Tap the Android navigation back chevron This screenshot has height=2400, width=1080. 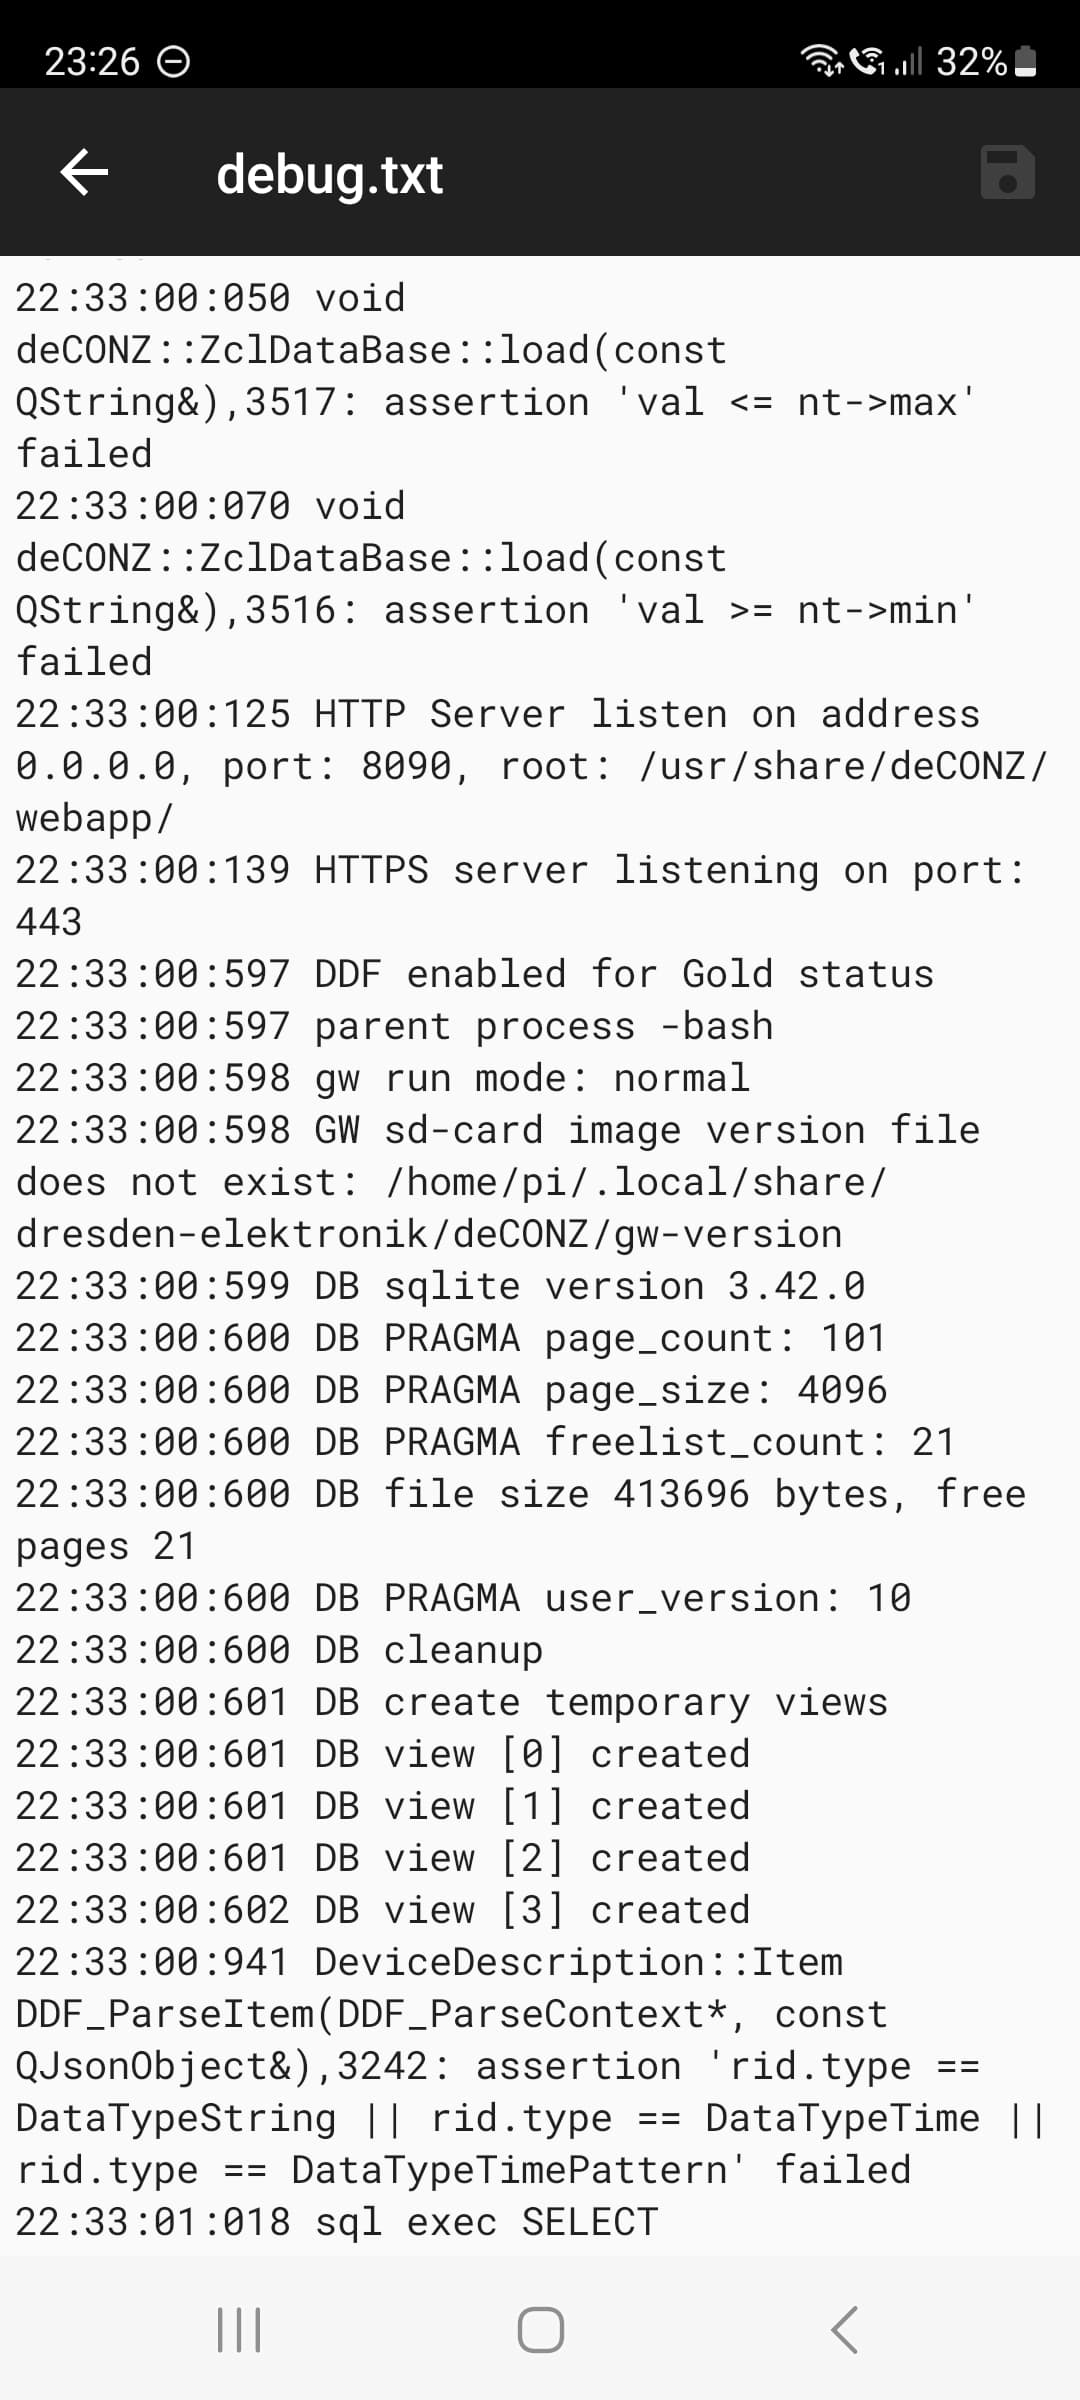(x=844, y=2329)
